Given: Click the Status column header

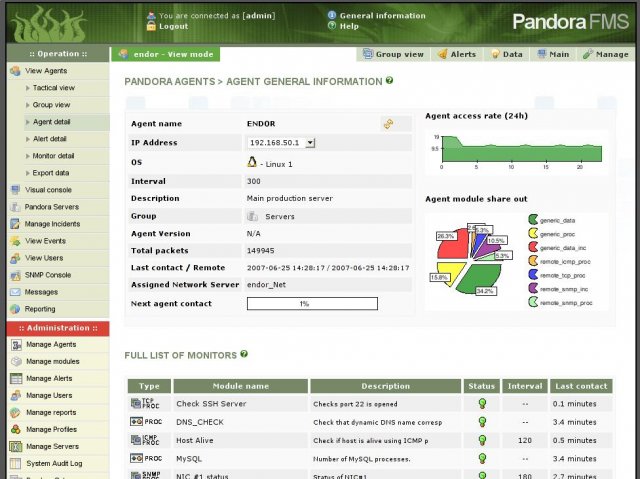Looking at the screenshot, I should point(482,386).
